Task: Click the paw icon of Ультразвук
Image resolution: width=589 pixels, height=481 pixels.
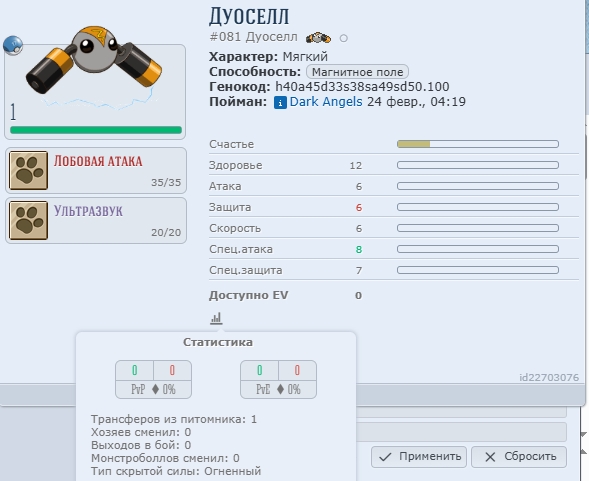Action: (29, 220)
